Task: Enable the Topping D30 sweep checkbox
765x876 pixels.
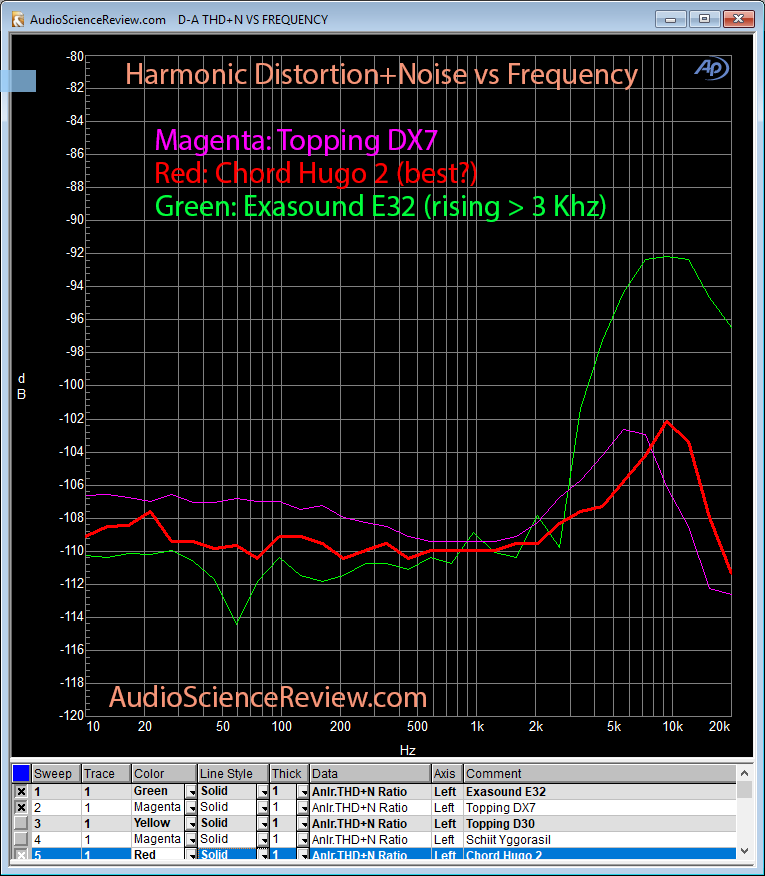Action: click(21, 823)
